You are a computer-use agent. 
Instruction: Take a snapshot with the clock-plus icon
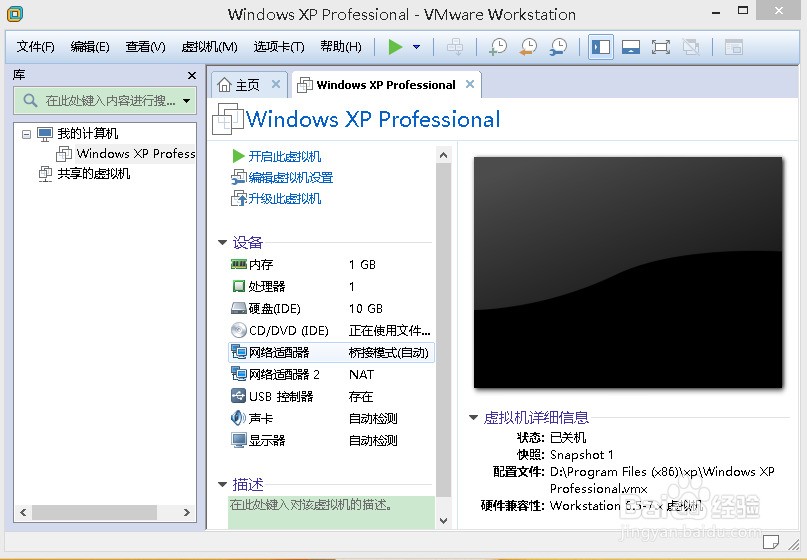[x=498, y=47]
